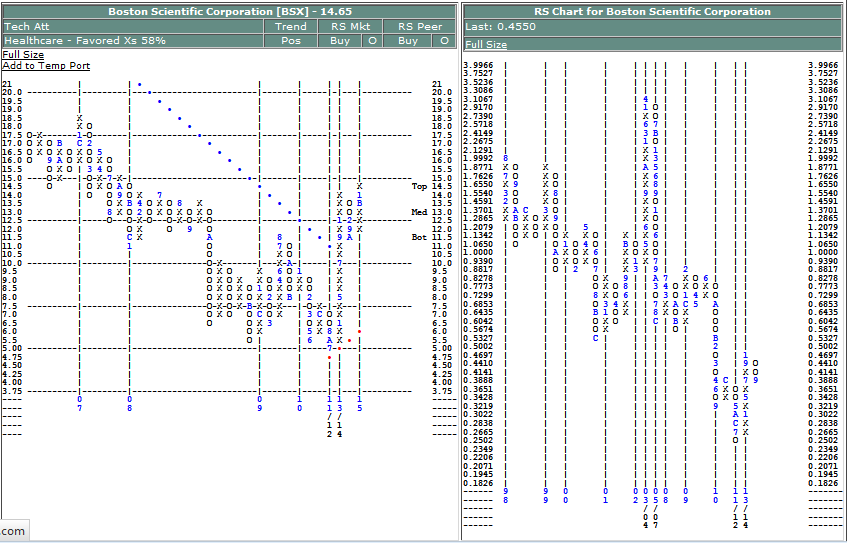Select the Boston Scientific Corporation [BSX] title bar
The width and height of the screenshot is (847, 543).
[229, 11]
